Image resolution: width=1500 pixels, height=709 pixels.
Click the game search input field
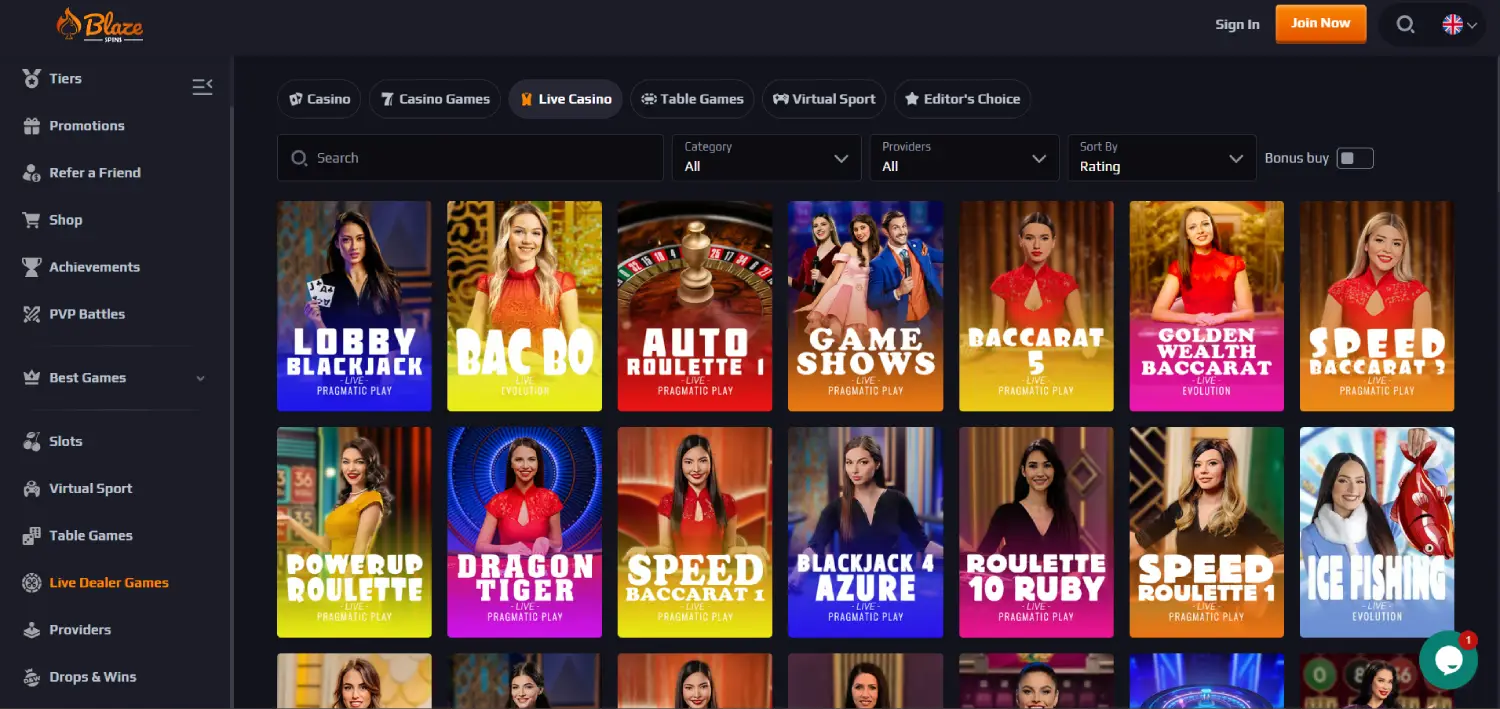(470, 158)
